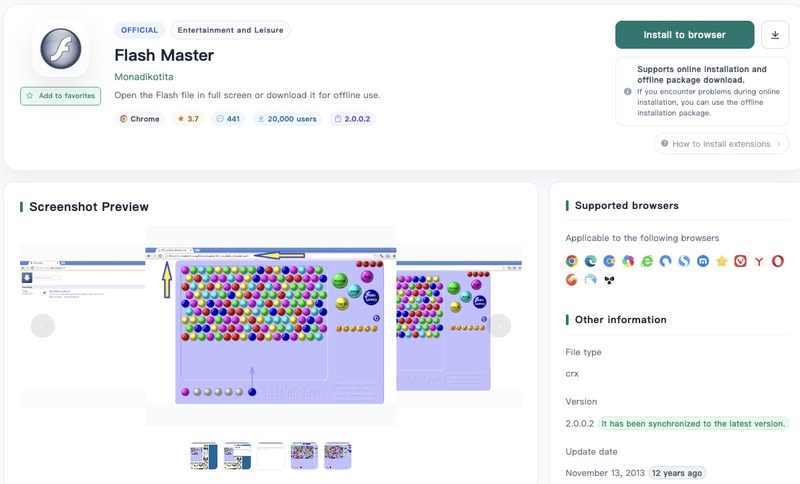Click the orange swirl browser icon
Image resolution: width=800 pixels, height=484 pixels.
pyautogui.click(x=572, y=279)
